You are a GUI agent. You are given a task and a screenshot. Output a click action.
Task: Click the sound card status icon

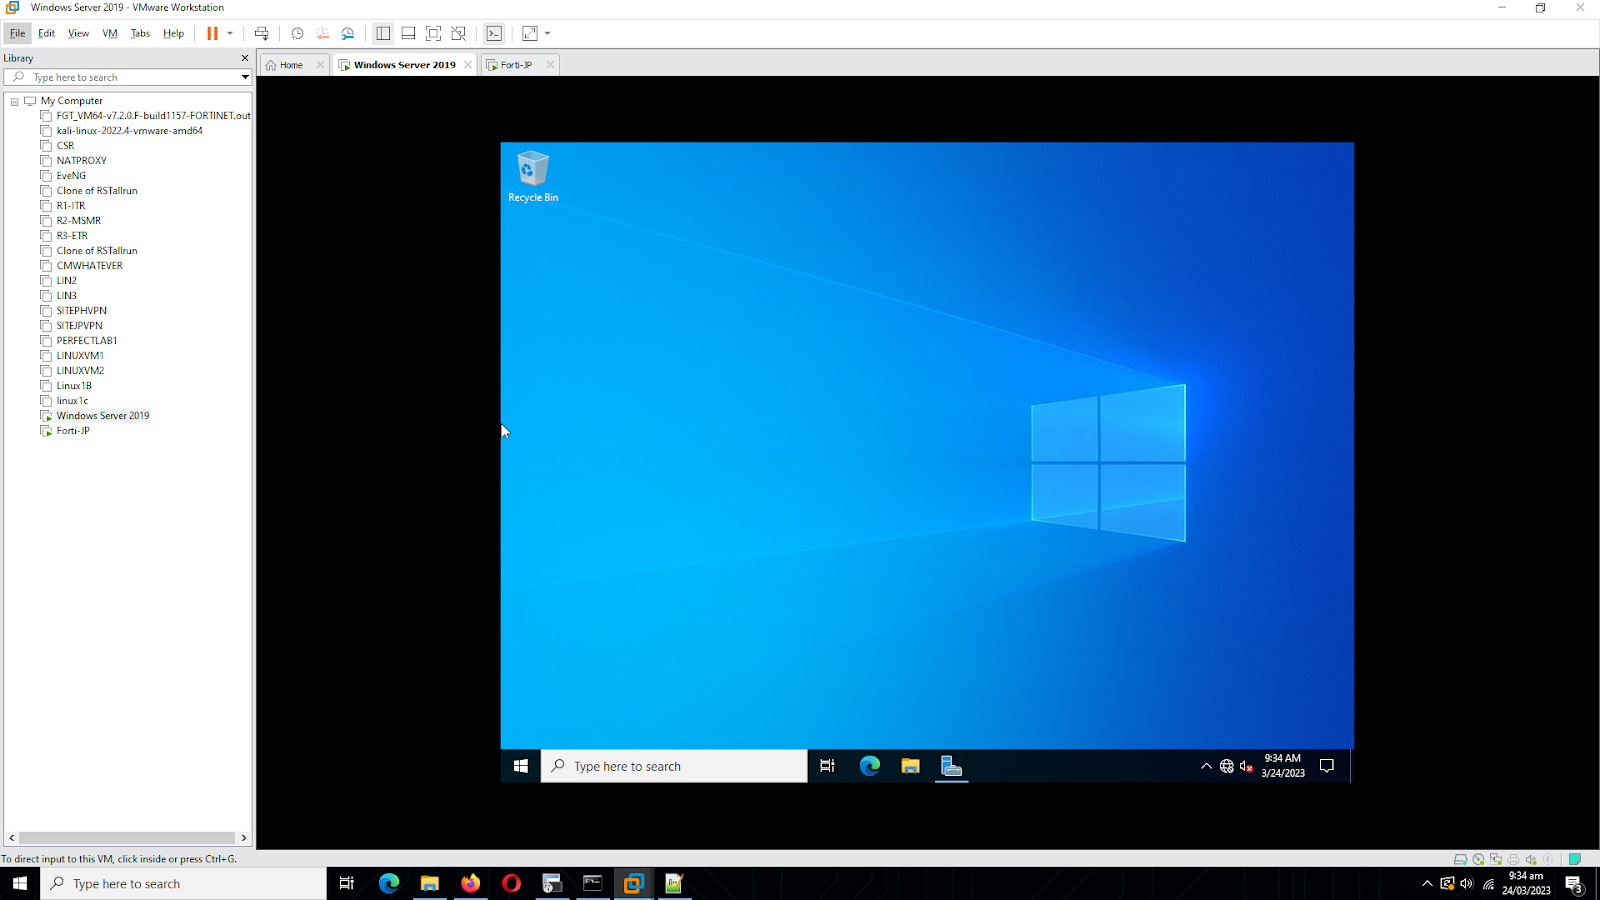[x=1530, y=859]
